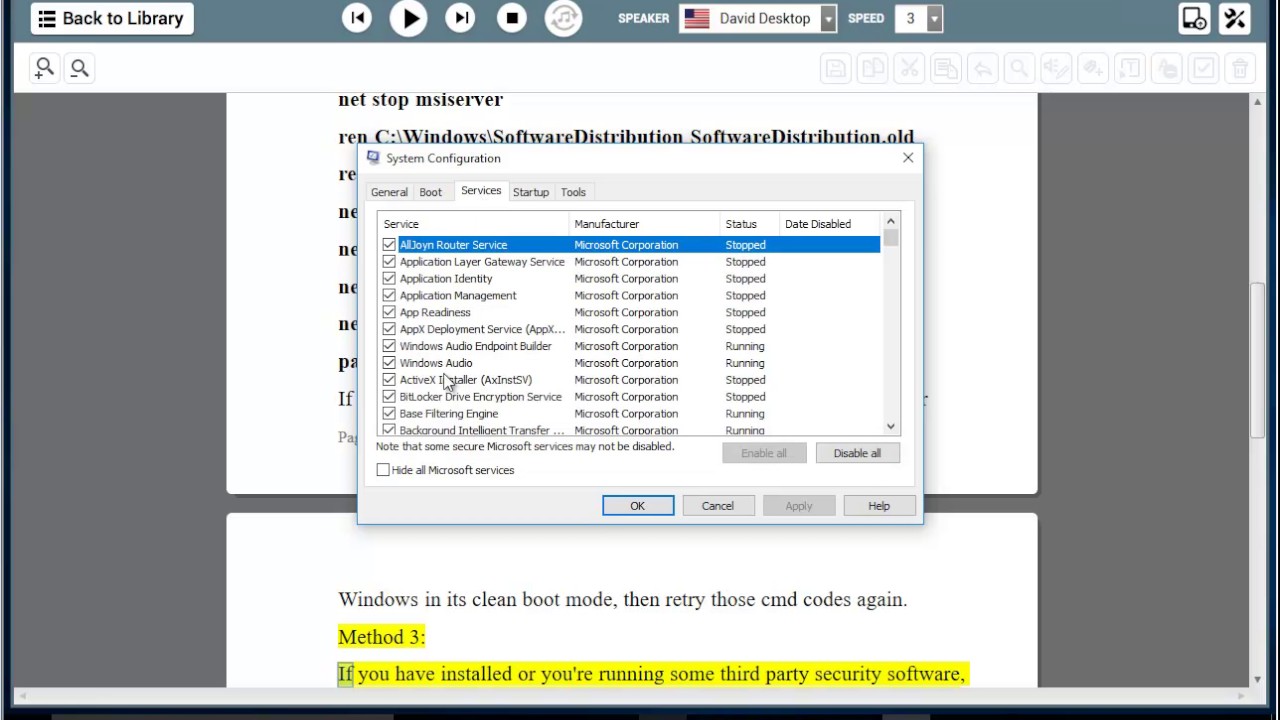Click the document vertical scrollbar thumb
The image size is (1280, 720).
click(x=1258, y=360)
